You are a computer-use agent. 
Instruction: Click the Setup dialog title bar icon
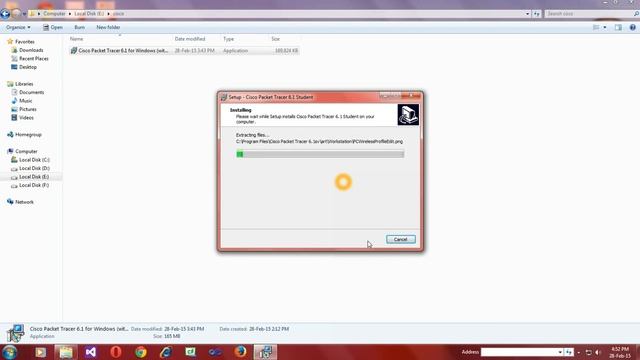223,97
